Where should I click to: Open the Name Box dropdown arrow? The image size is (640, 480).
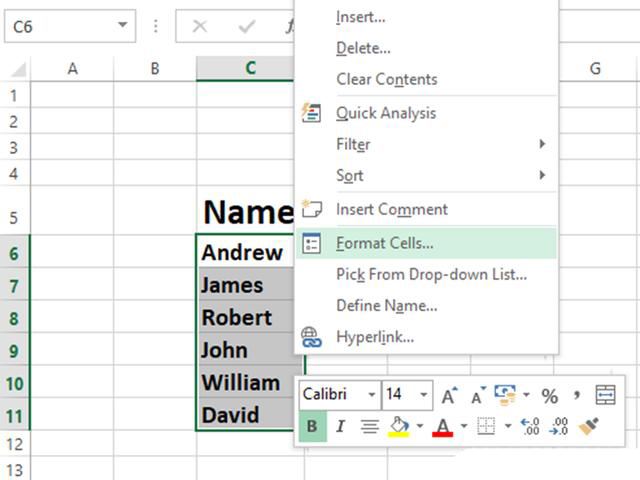[122, 25]
